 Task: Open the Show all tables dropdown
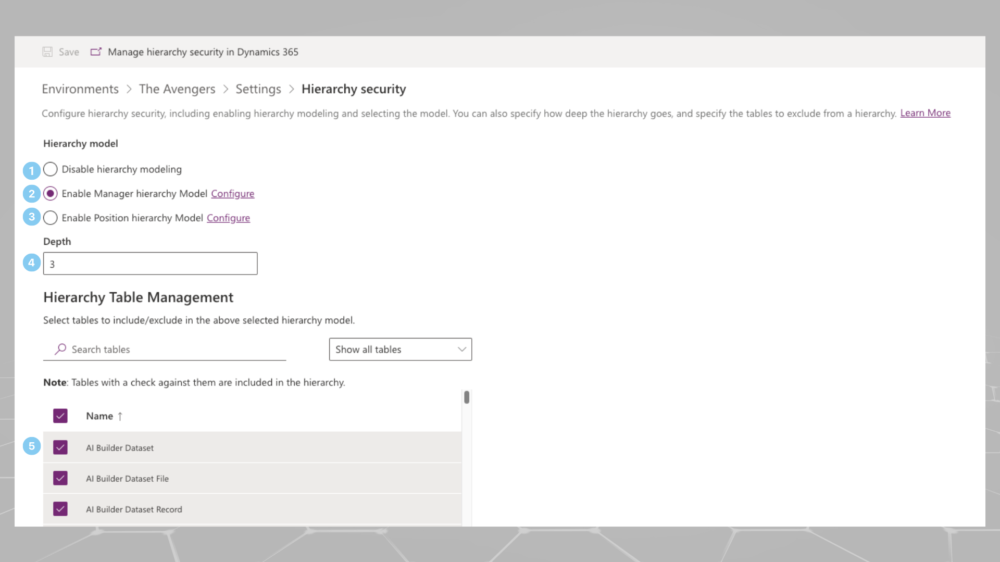click(x=401, y=349)
